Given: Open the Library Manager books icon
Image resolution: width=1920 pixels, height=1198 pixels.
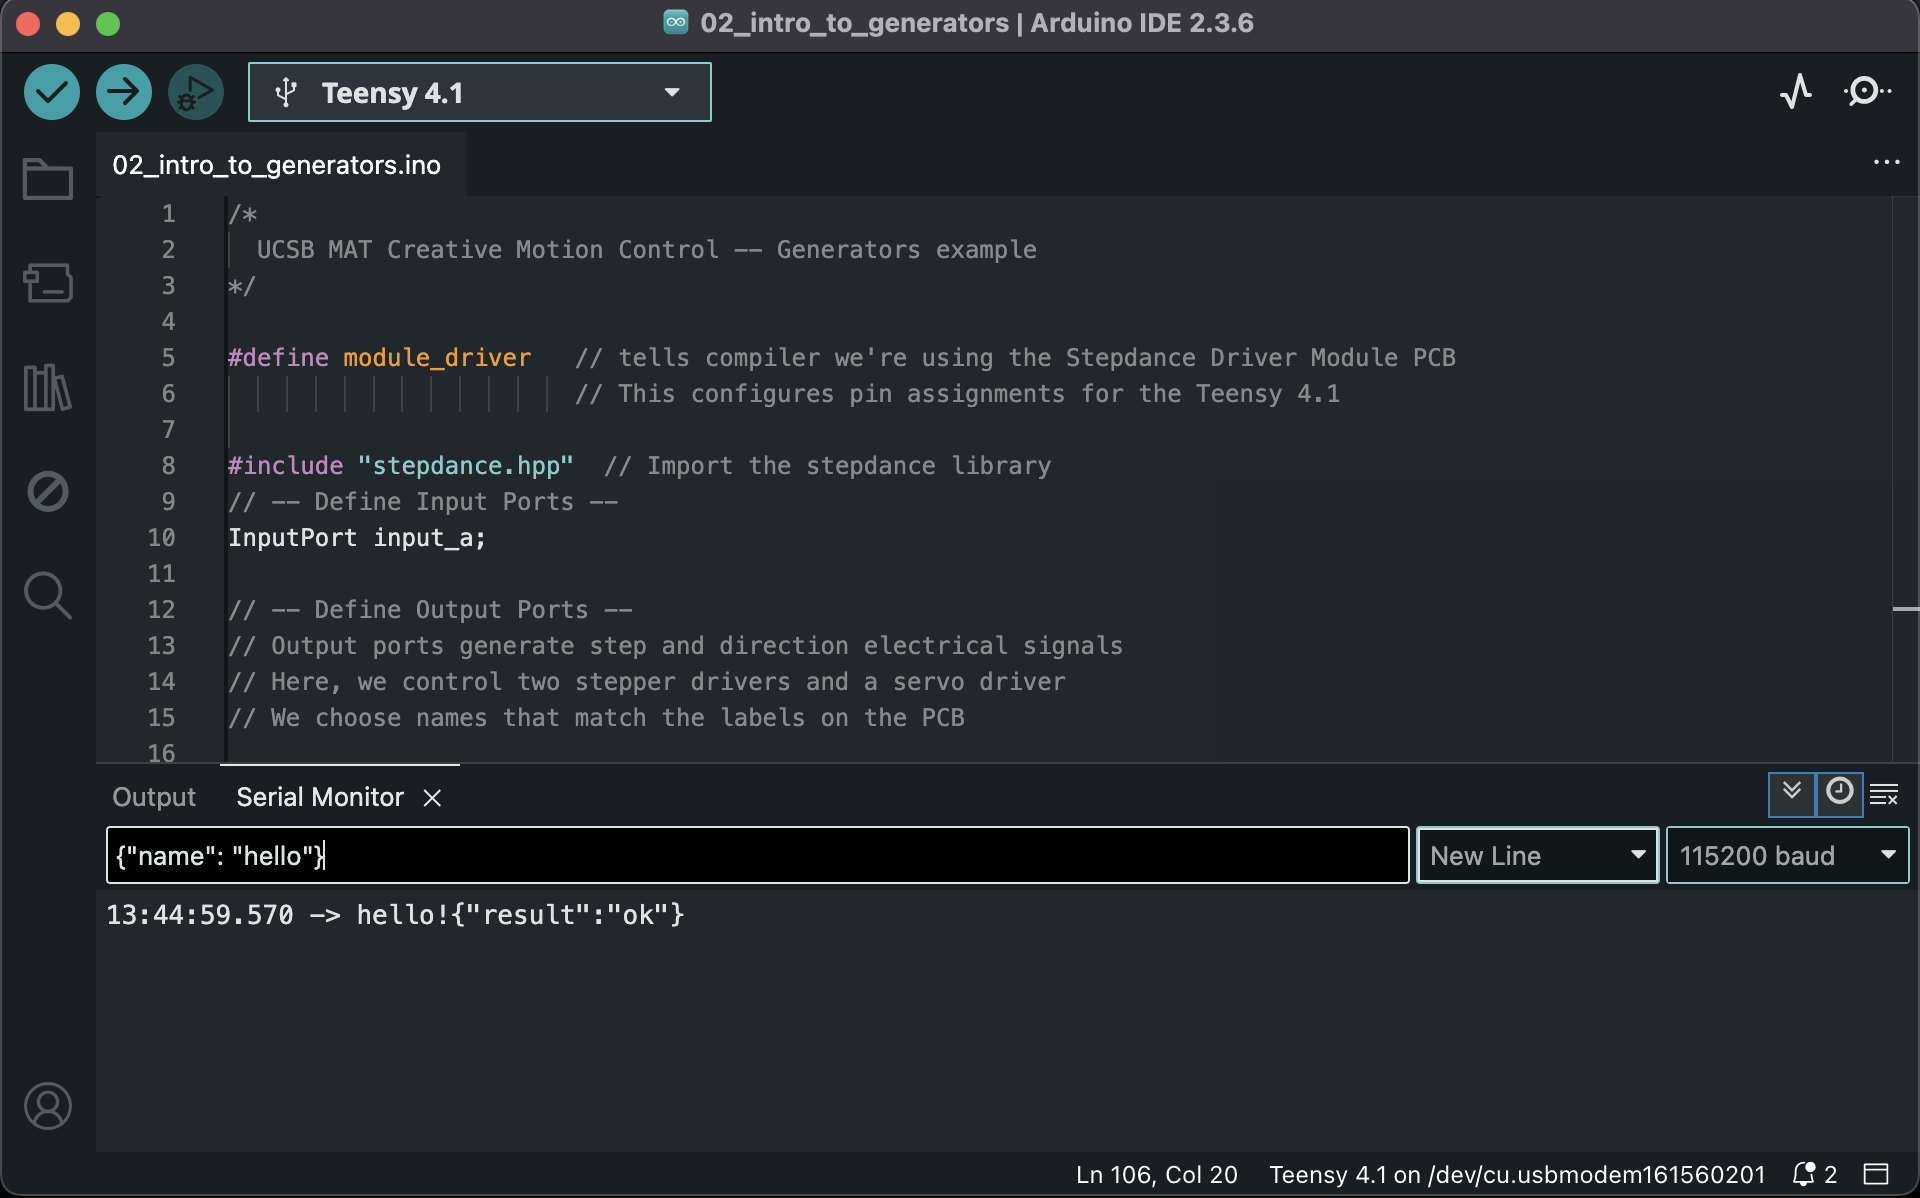Looking at the screenshot, I should click(47, 387).
